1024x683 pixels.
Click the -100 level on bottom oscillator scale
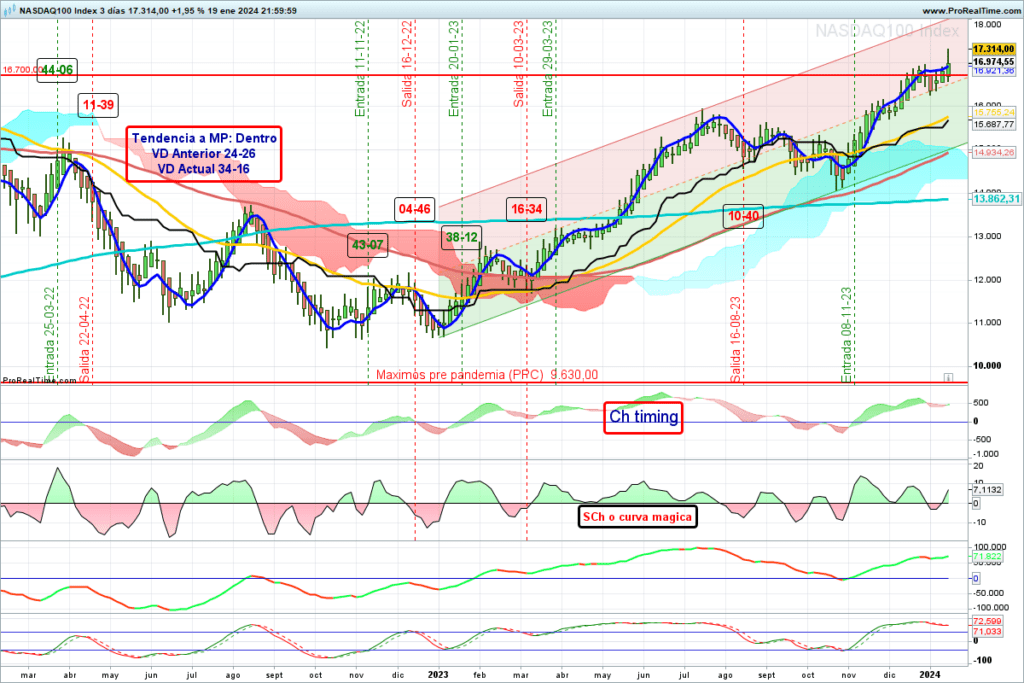pyautogui.click(x=983, y=660)
